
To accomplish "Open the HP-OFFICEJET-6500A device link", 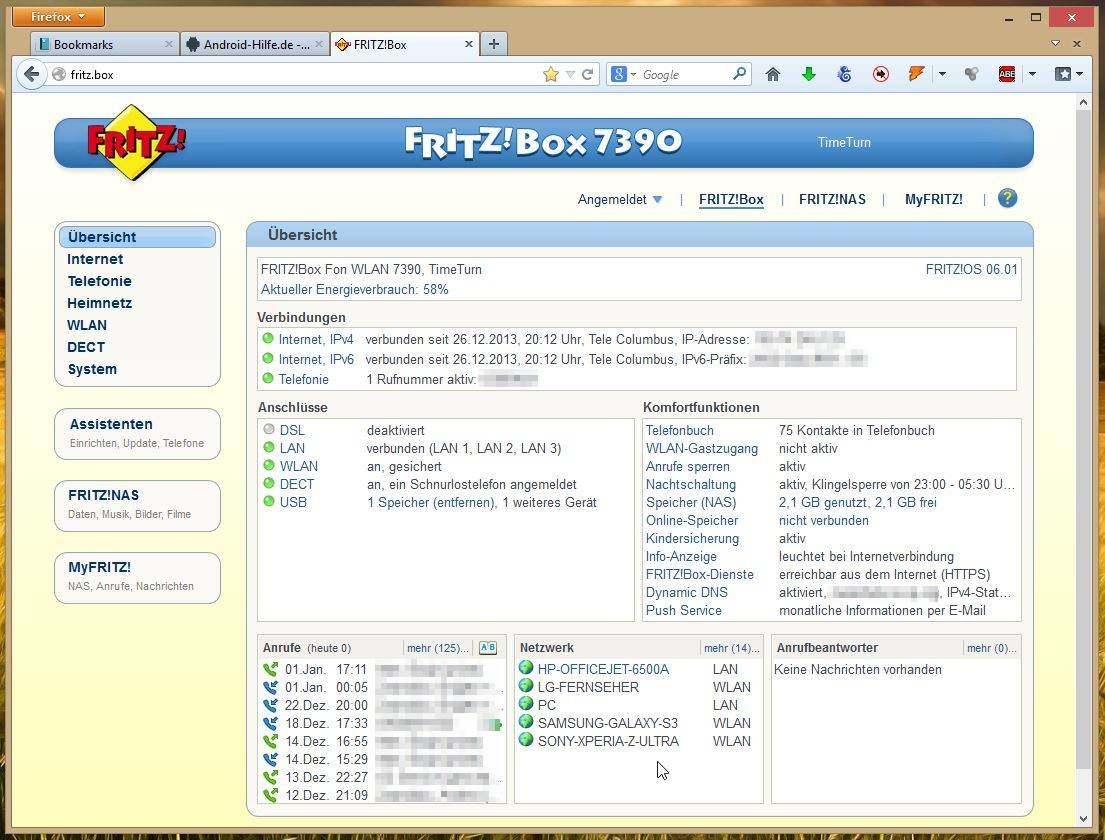I will tap(603, 669).
